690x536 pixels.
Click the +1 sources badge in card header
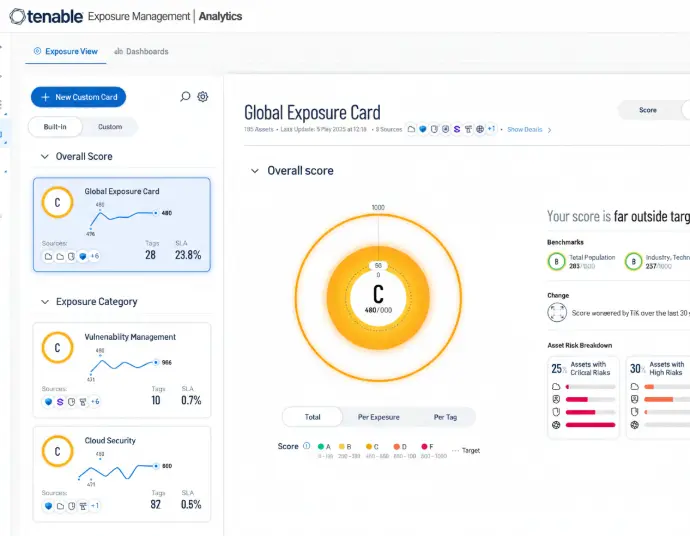pyautogui.click(x=492, y=129)
